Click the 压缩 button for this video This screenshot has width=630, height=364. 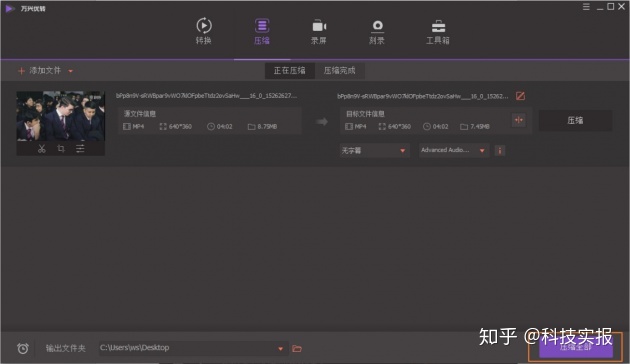(575, 120)
